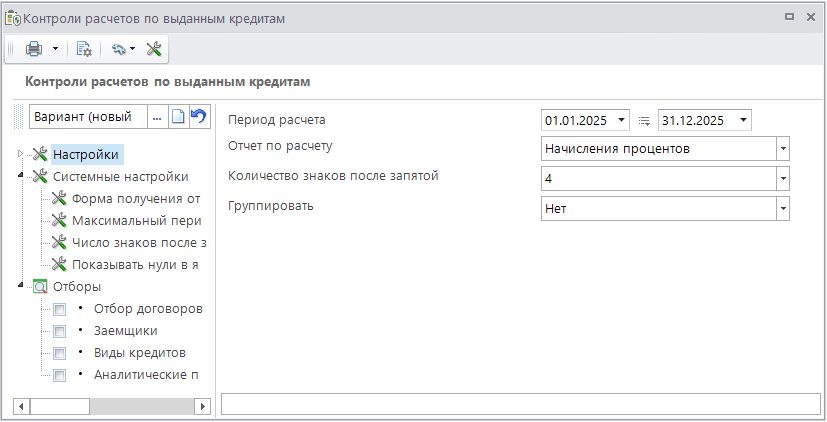Image resolution: width=827 pixels, height=422 pixels.
Task: Click the printer icon in the toolbar
Action: [34, 48]
